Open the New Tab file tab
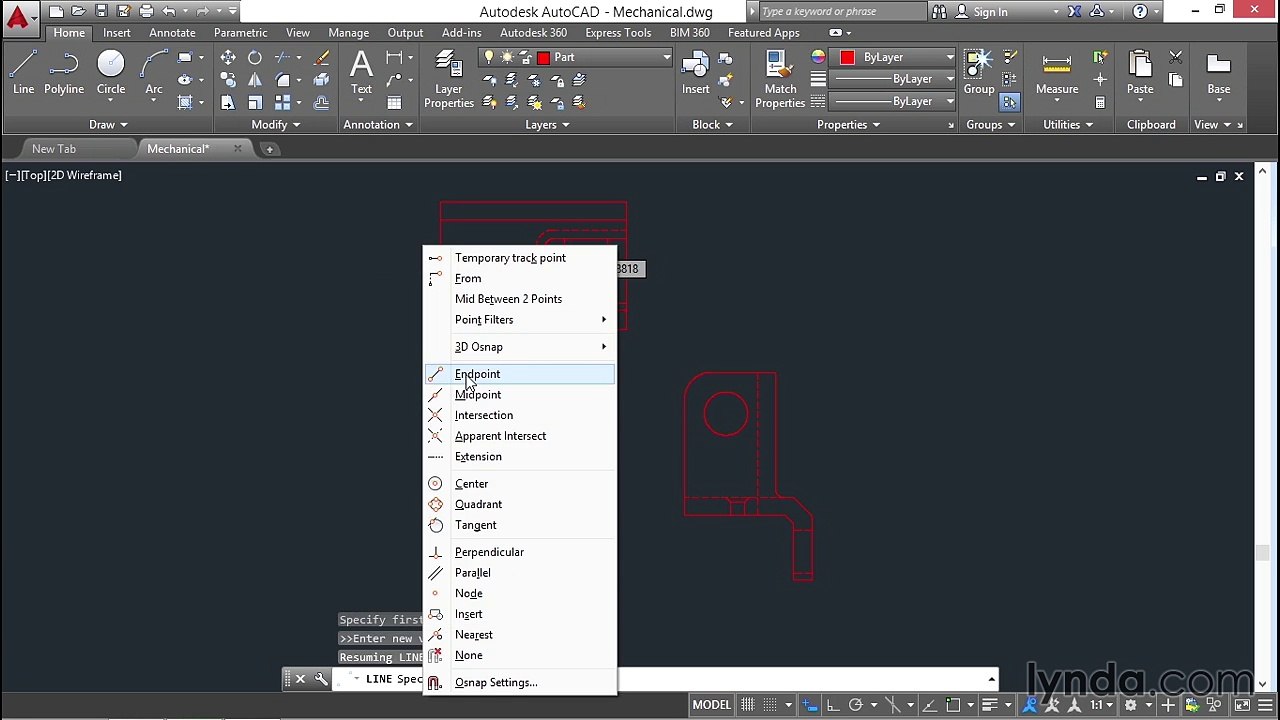The height and width of the screenshot is (720, 1280). click(54, 149)
